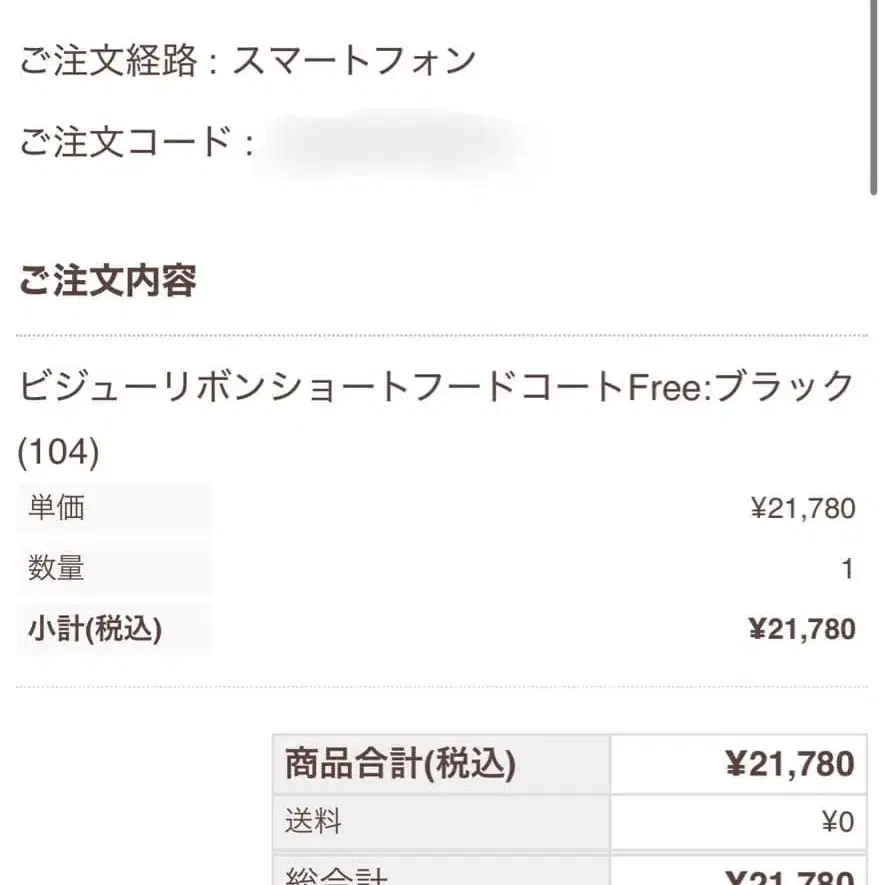Viewport: 885px width, 885px height.
Task: Click the ご注文経路 label text
Action: (x=108, y=62)
